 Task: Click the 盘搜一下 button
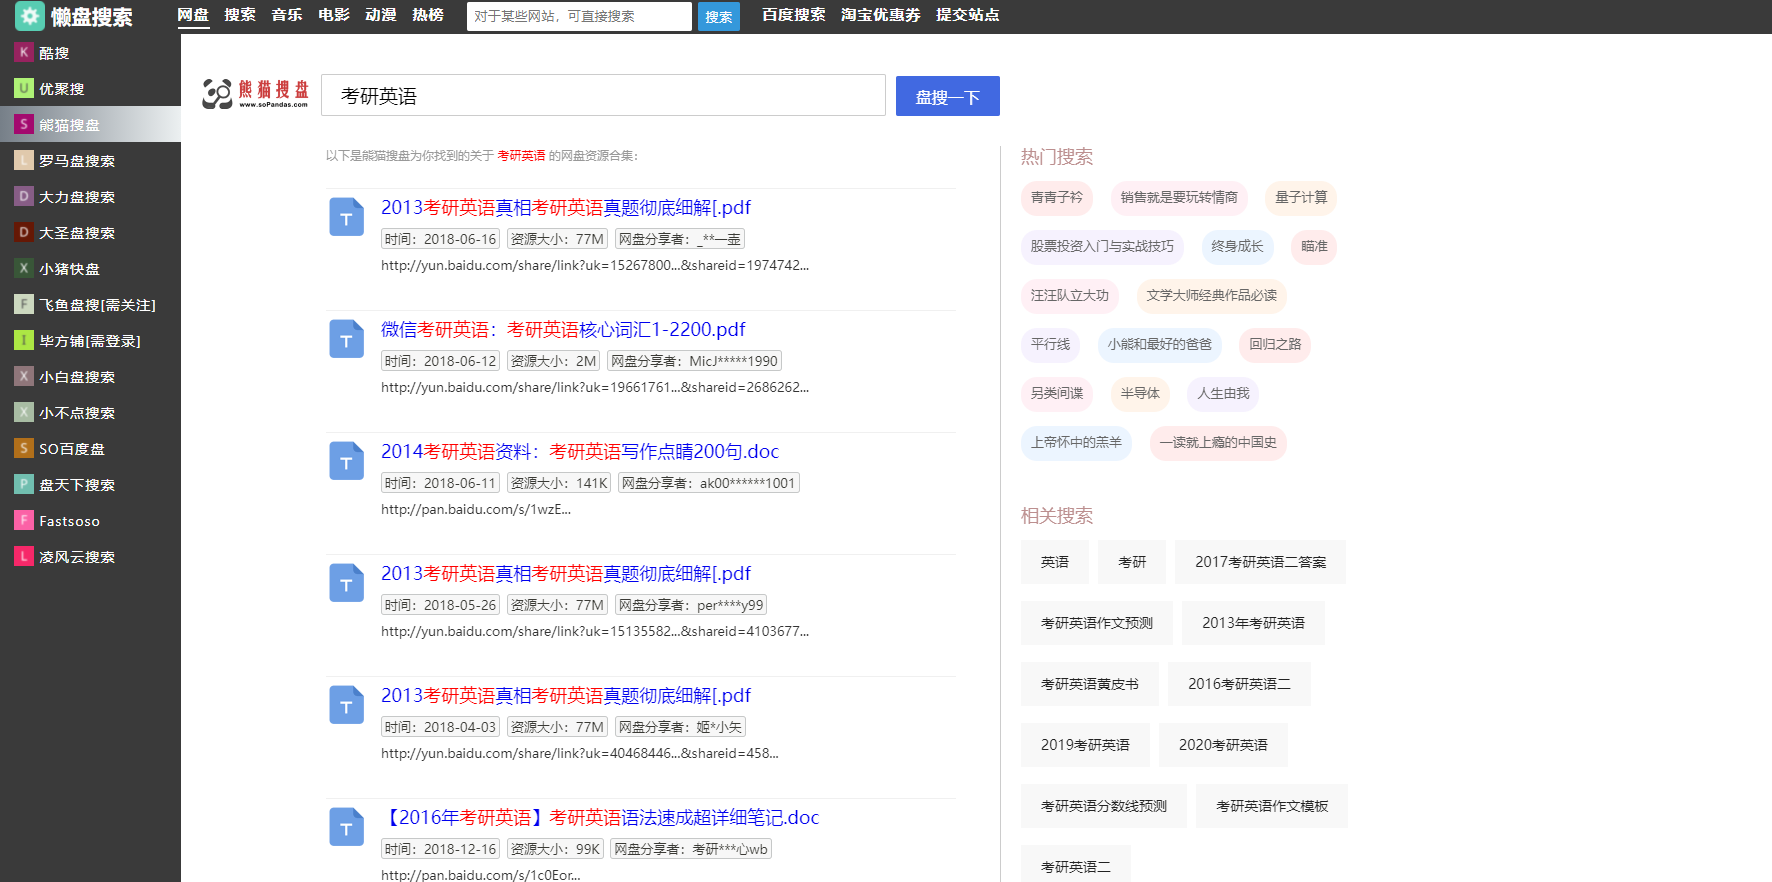948,96
